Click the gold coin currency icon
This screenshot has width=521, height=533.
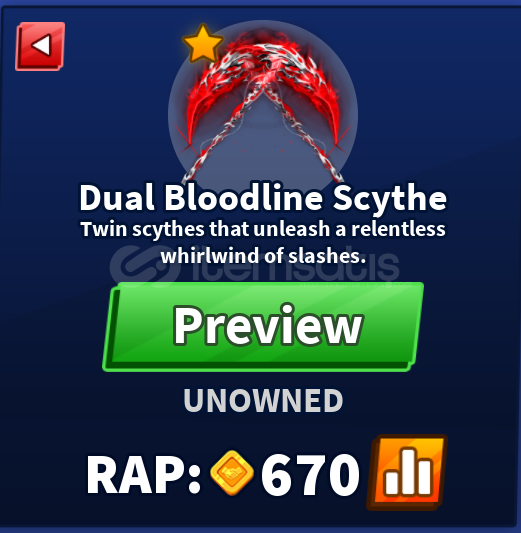pos(232,472)
